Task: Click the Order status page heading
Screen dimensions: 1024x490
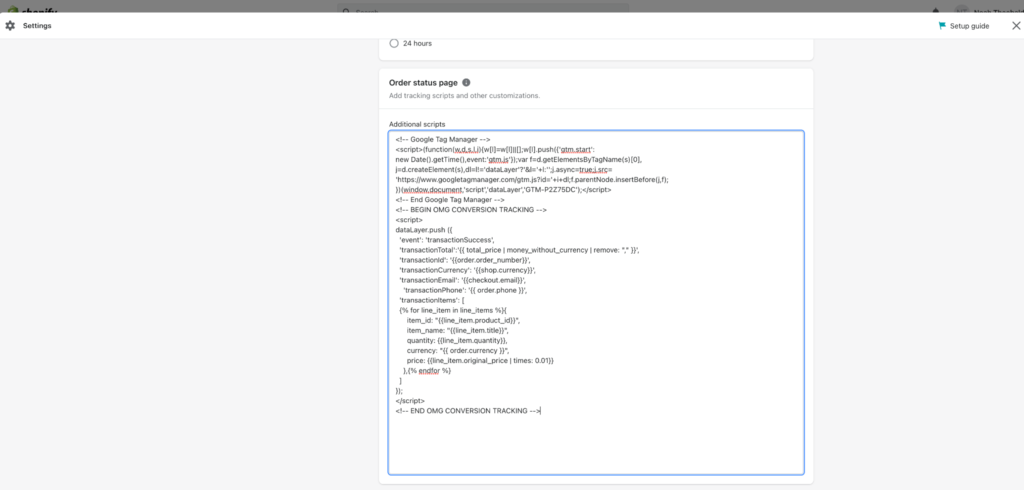Action: (423, 83)
